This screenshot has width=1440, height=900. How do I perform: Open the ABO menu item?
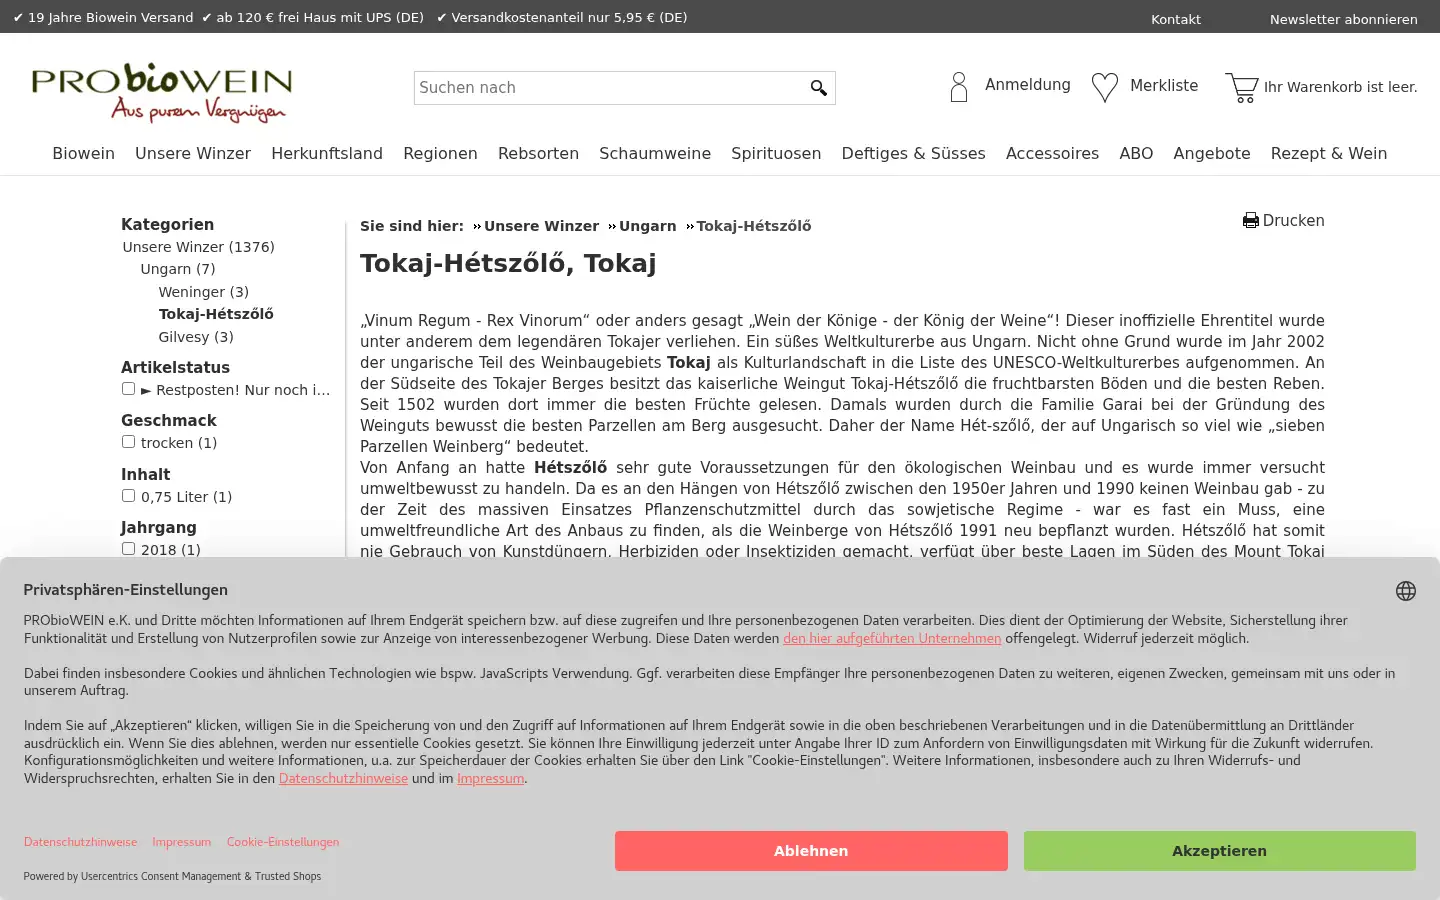(1136, 153)
